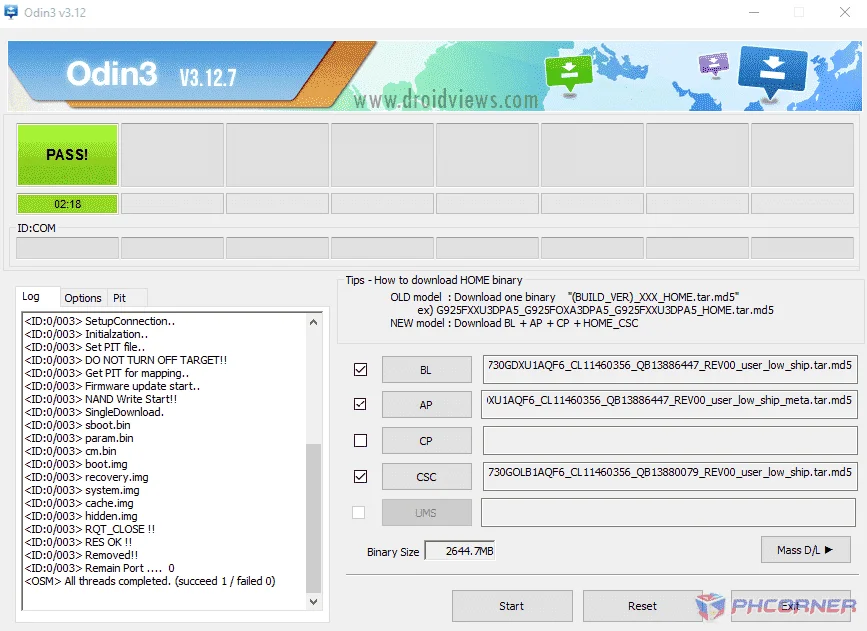Click the CSC file path field
The height and width of the screenshot is (631, 867).
coord(670,476)
